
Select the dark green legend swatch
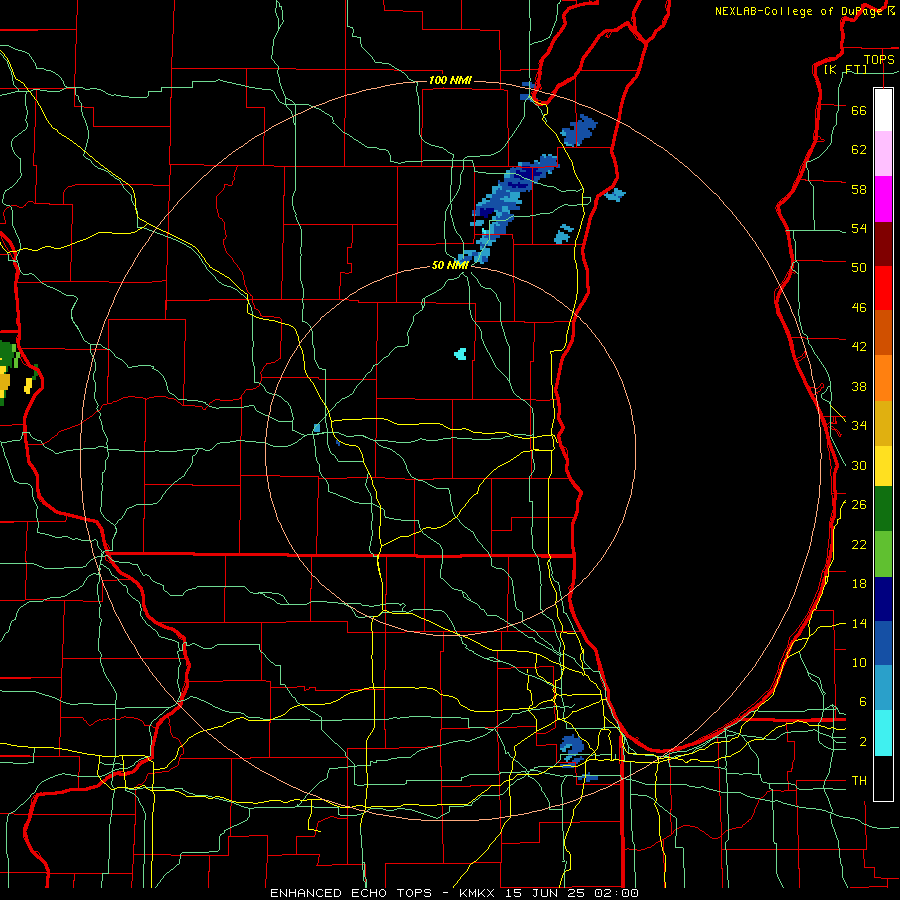(x=883, y=509)
